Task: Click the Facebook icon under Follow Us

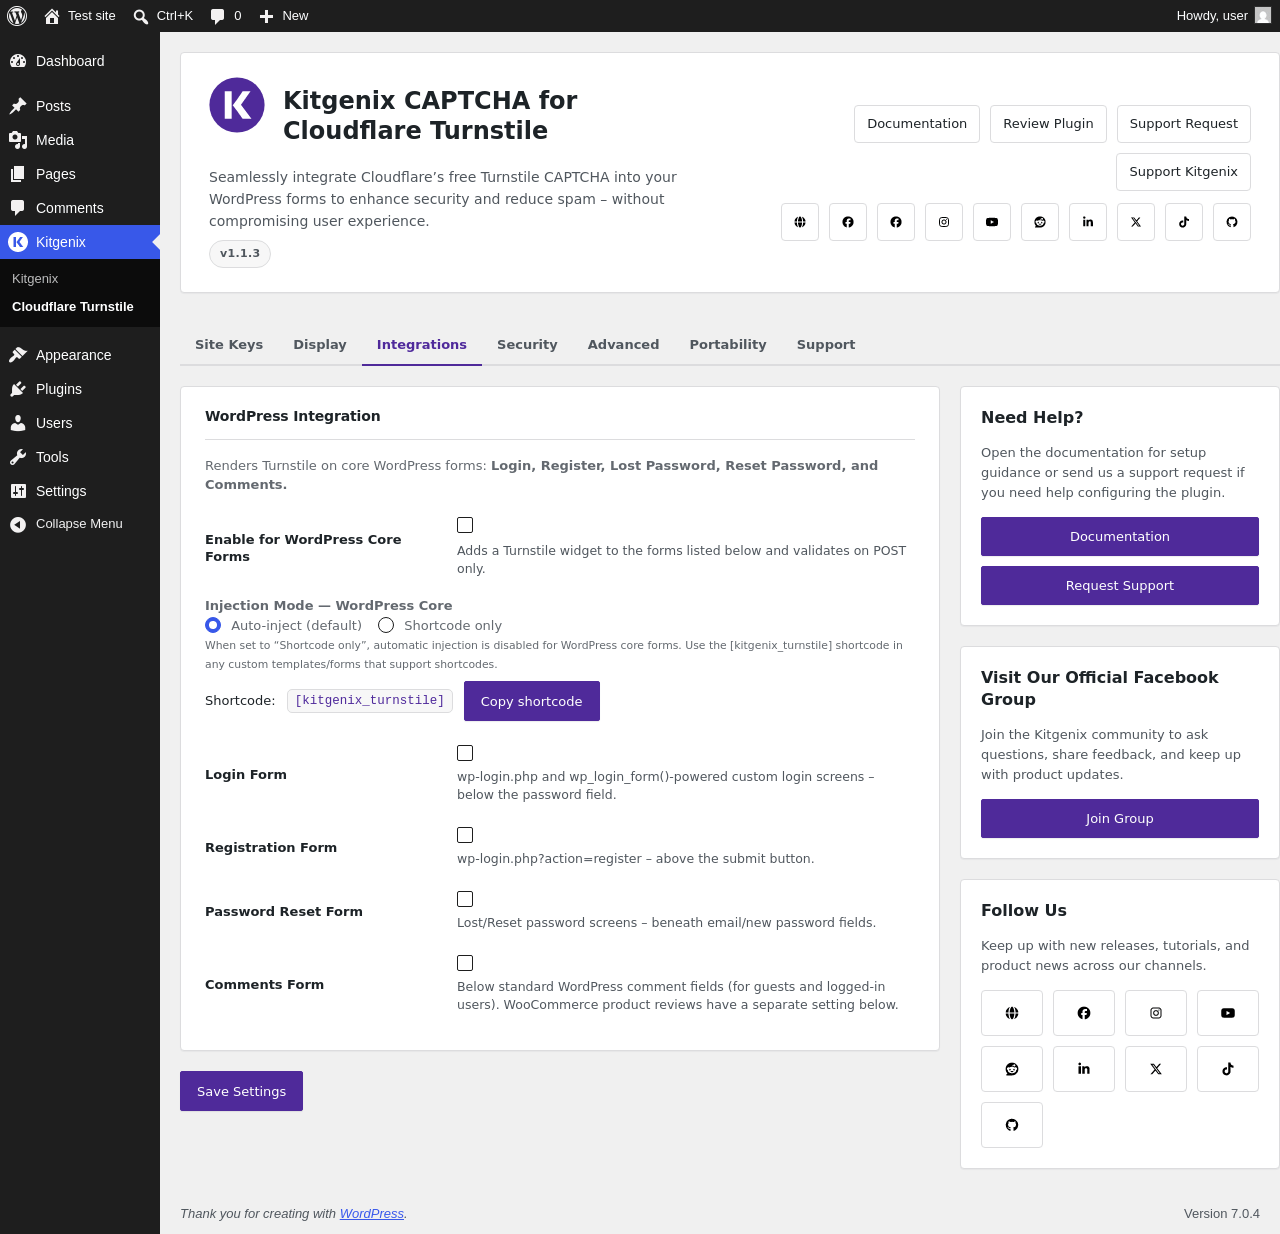Action: tap(1084, 1013)
